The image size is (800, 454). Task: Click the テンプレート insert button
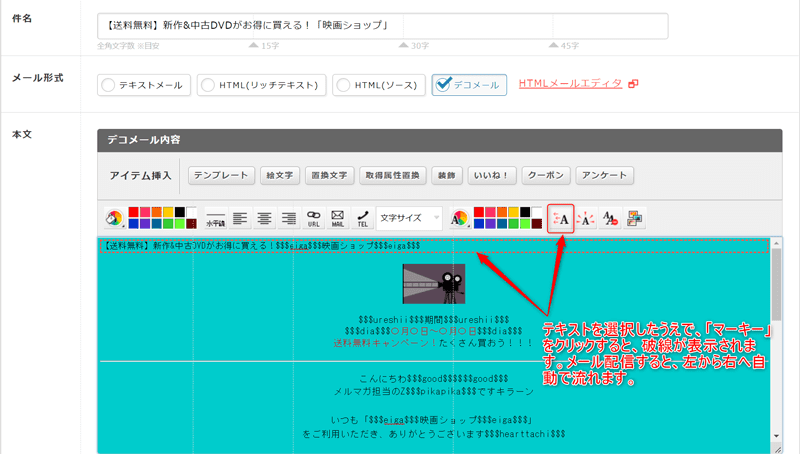[222, 175]
